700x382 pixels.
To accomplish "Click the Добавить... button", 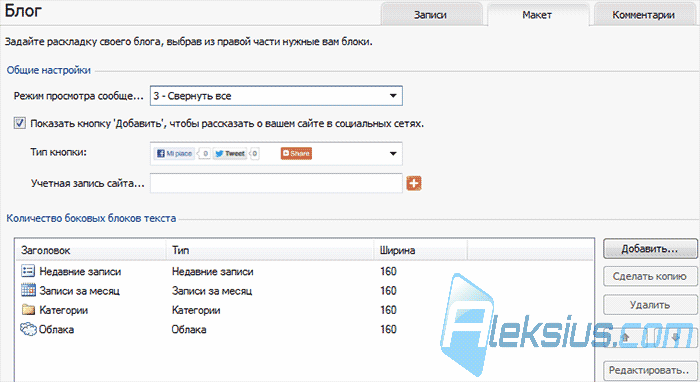I will tap(650, 249).
